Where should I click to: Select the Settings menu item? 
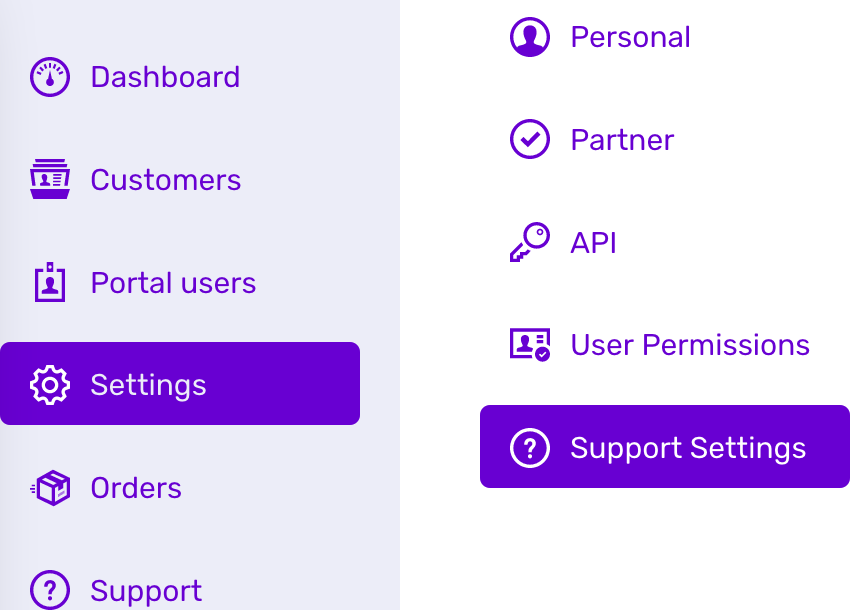148,385
